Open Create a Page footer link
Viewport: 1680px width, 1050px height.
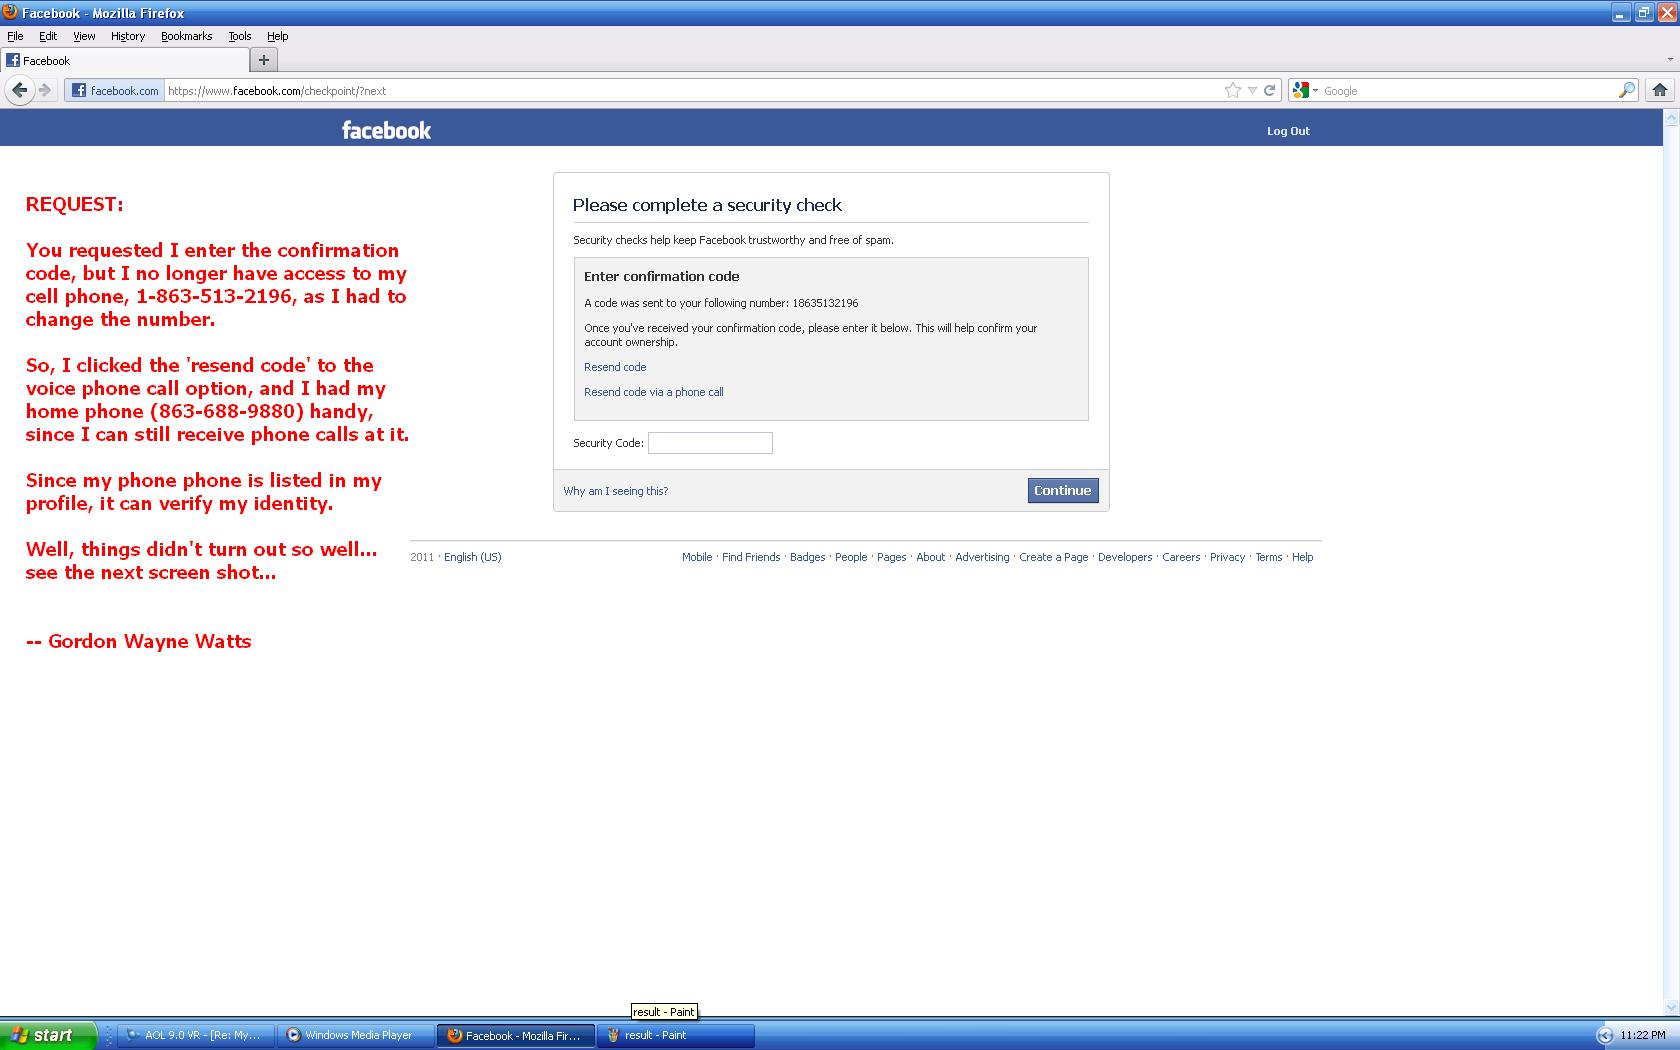1054,557
